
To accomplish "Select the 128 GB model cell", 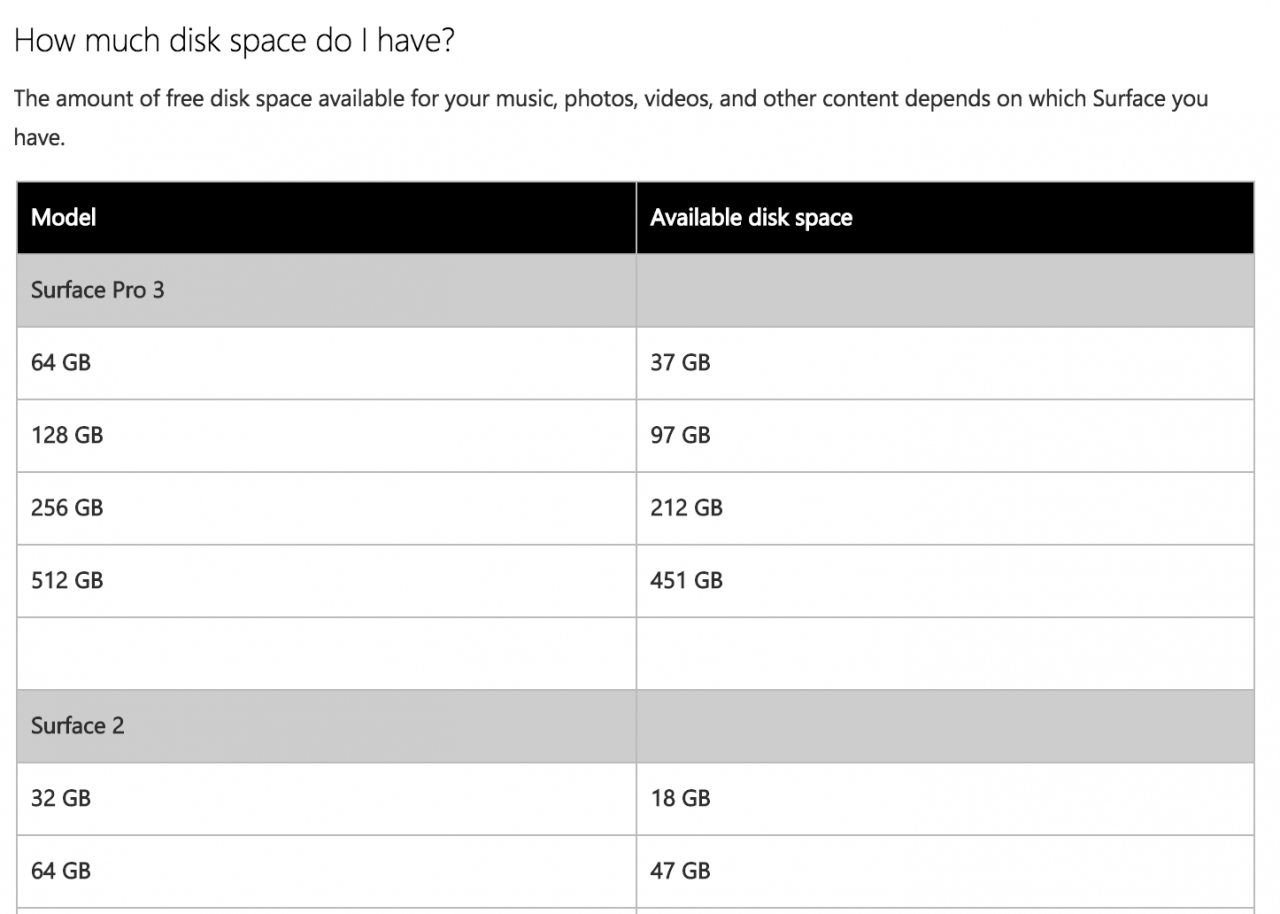I will click(x=326, y=435).
